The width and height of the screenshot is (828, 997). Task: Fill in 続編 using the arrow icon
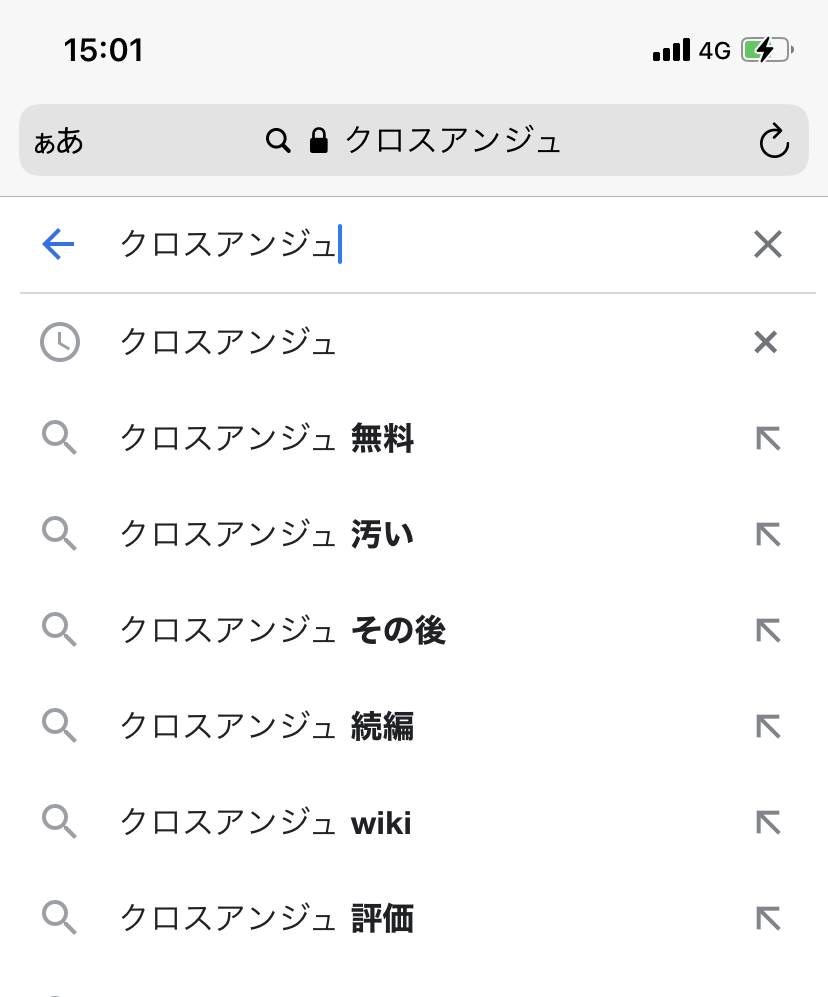pyautogui.click(x=767, y=727)
